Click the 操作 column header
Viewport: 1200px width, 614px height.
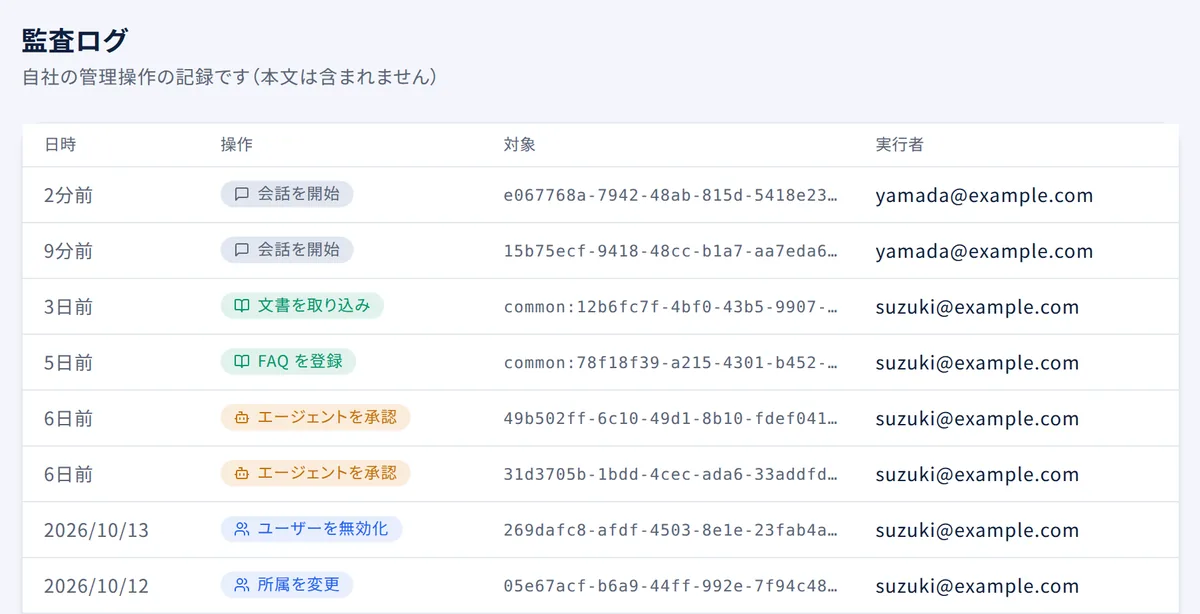(236, 145)
